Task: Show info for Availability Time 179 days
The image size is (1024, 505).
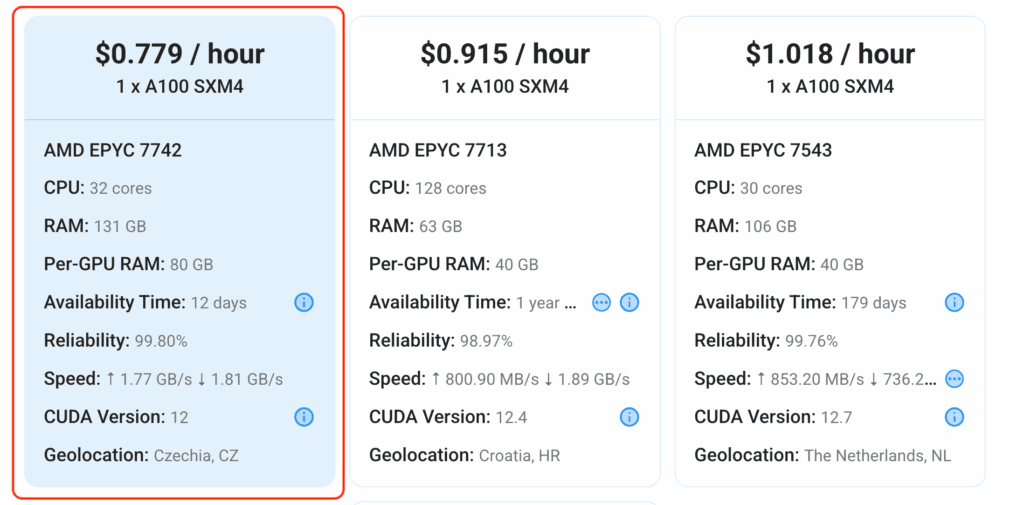Action: tap(954, 302)
